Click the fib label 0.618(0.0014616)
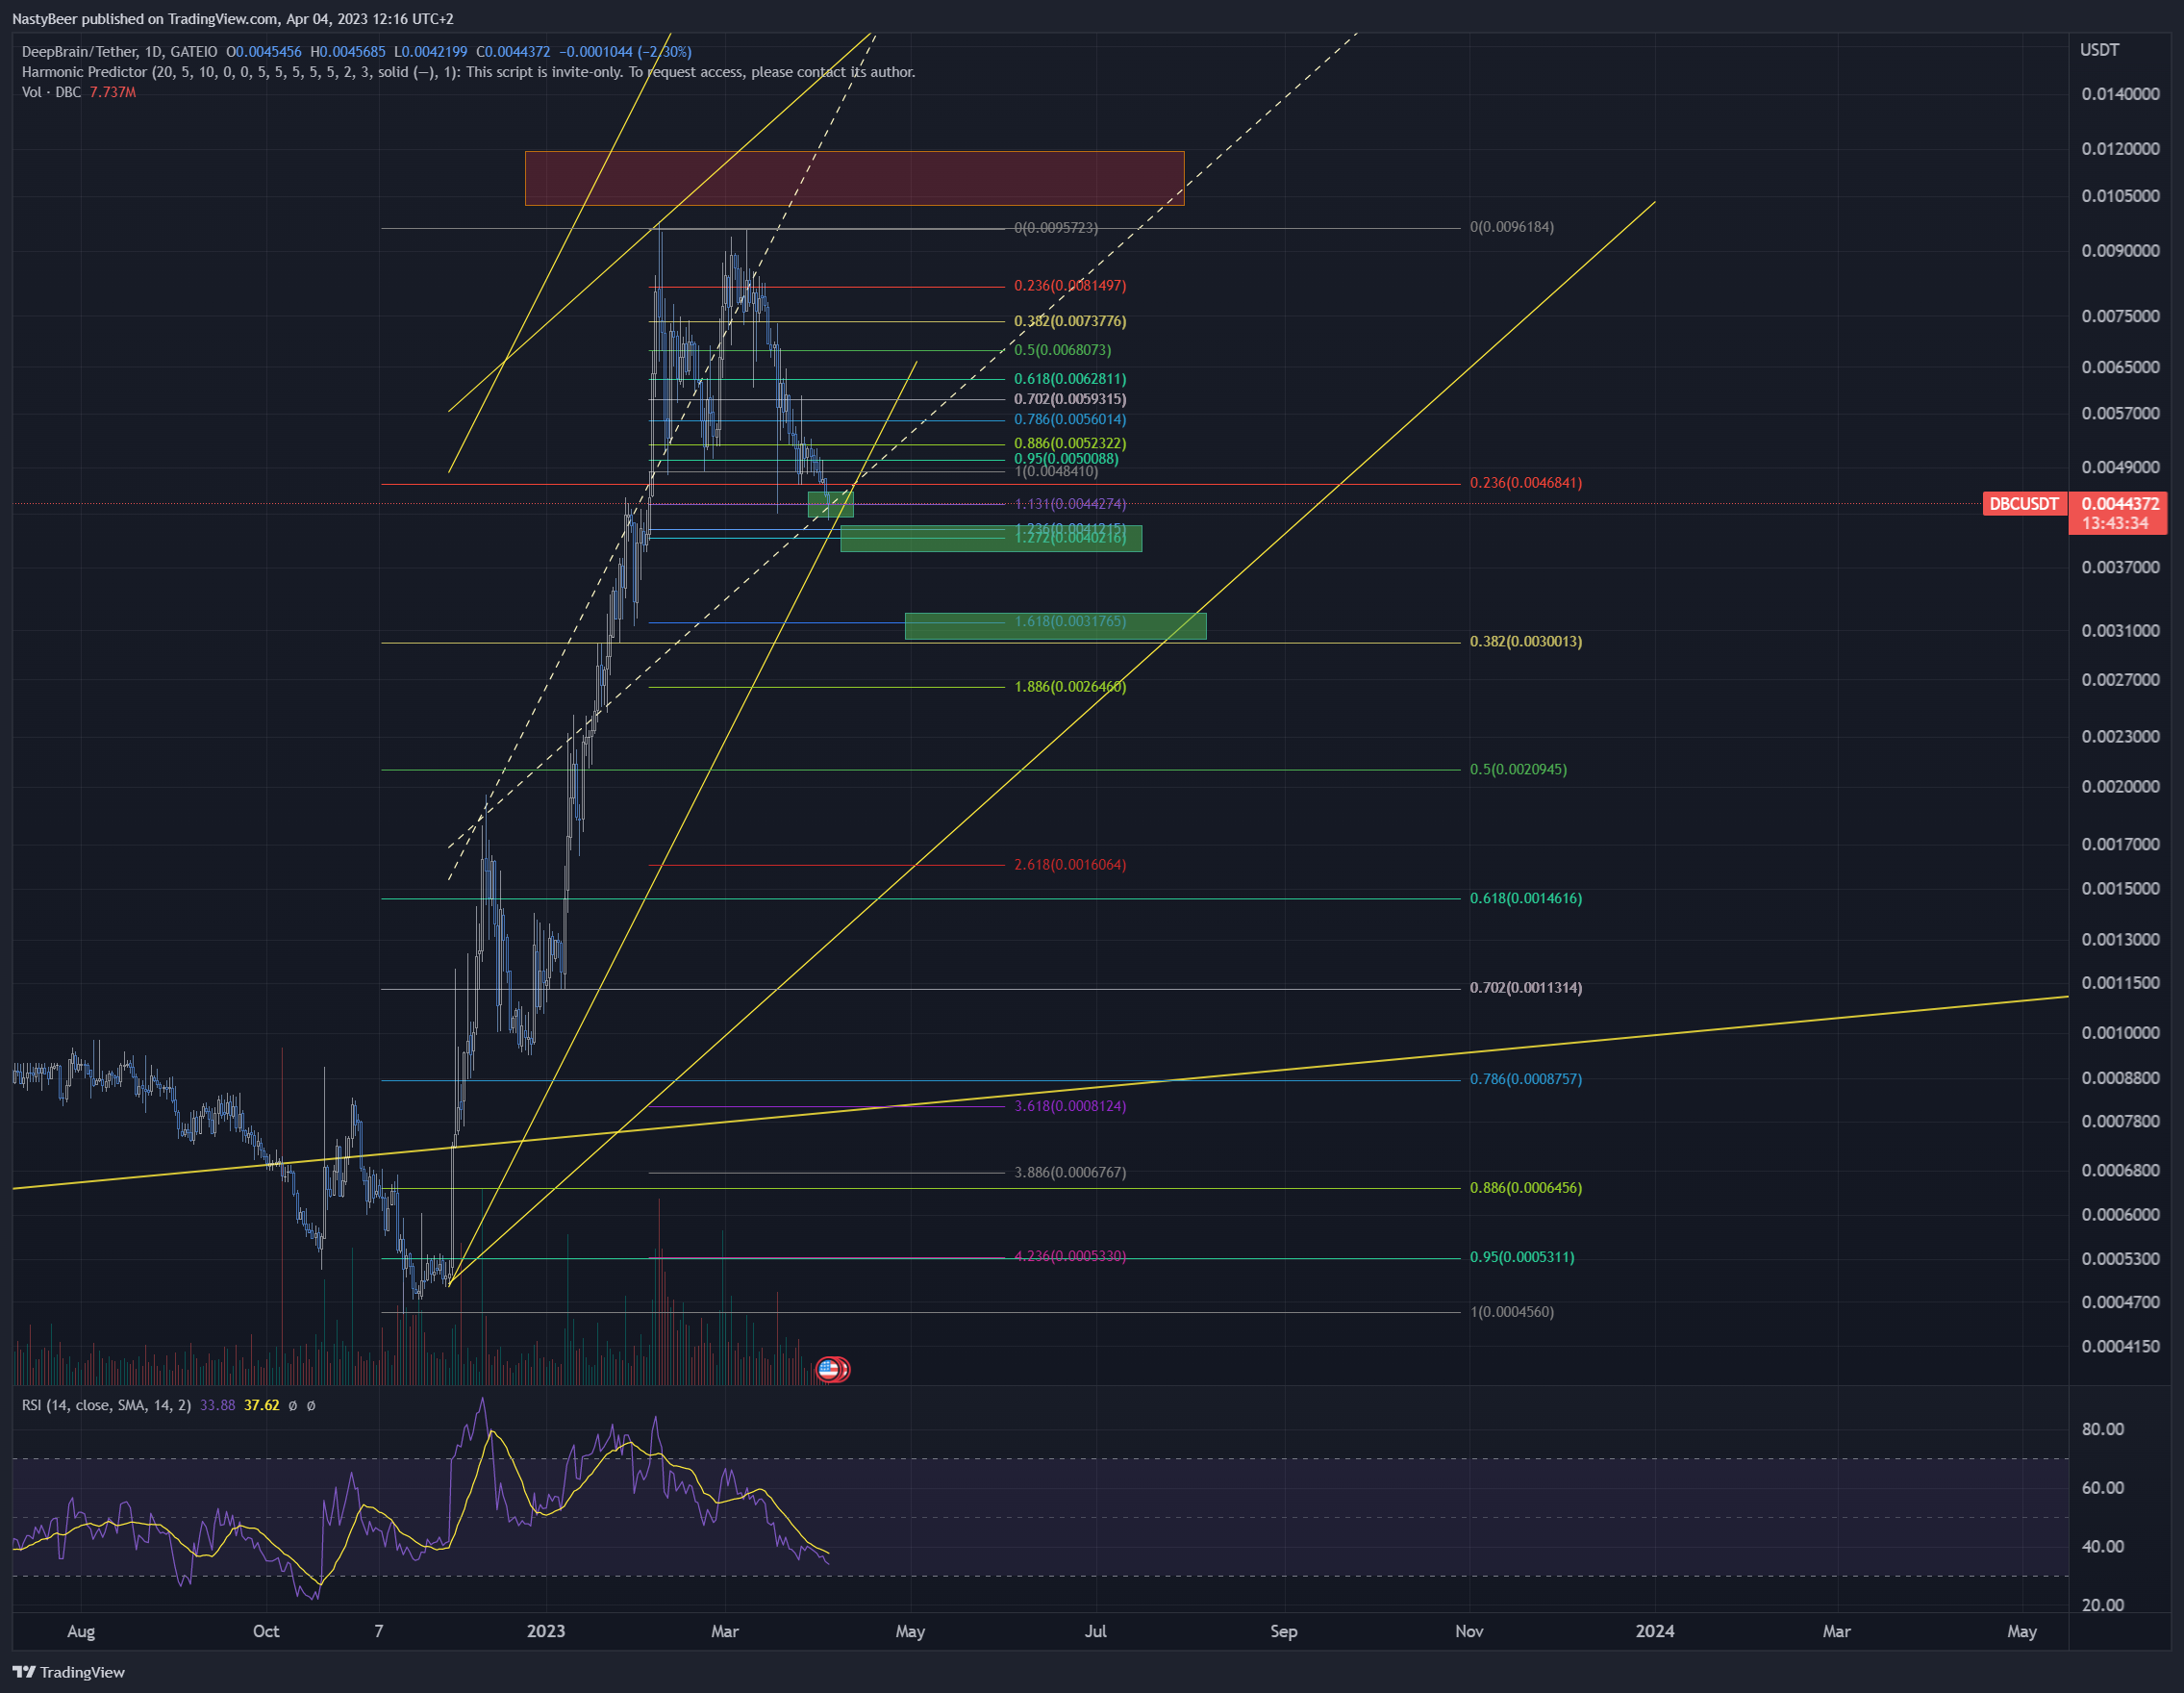Screen dimensions: 2184x1693 click(1525, 899)
